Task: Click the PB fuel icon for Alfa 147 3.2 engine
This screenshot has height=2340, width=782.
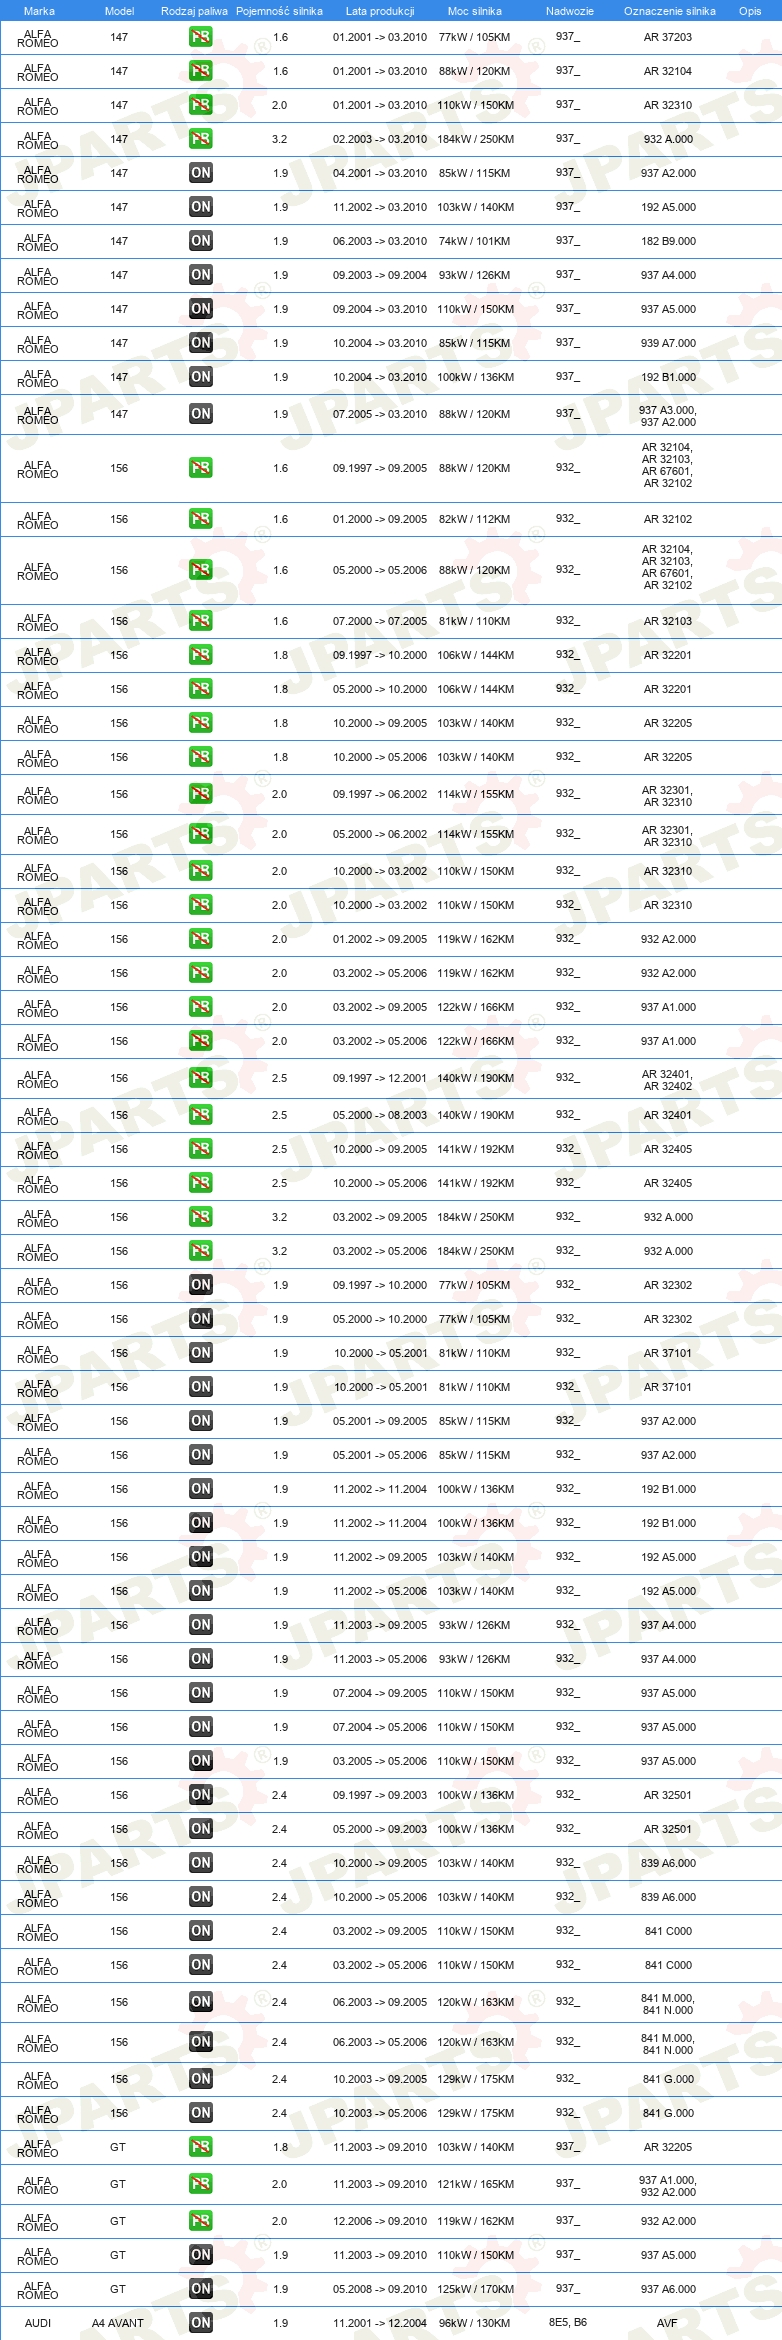Action: (x=201, y=139)
